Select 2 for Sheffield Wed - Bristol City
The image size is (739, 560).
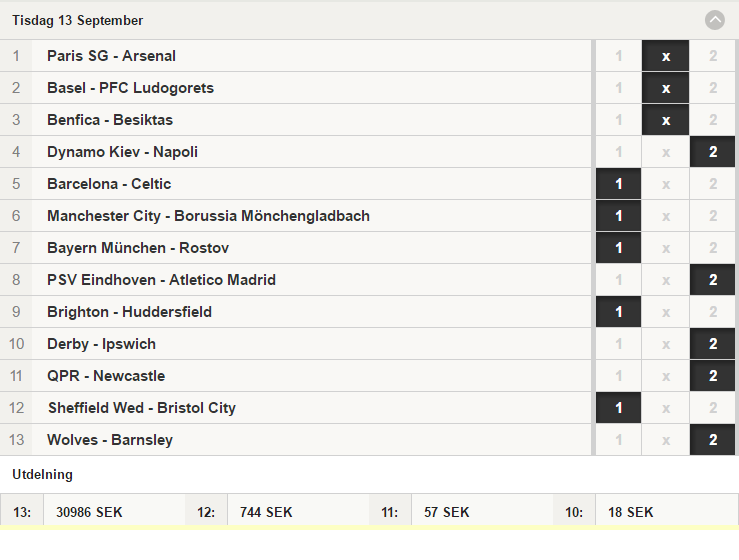[x=713, y=408]
